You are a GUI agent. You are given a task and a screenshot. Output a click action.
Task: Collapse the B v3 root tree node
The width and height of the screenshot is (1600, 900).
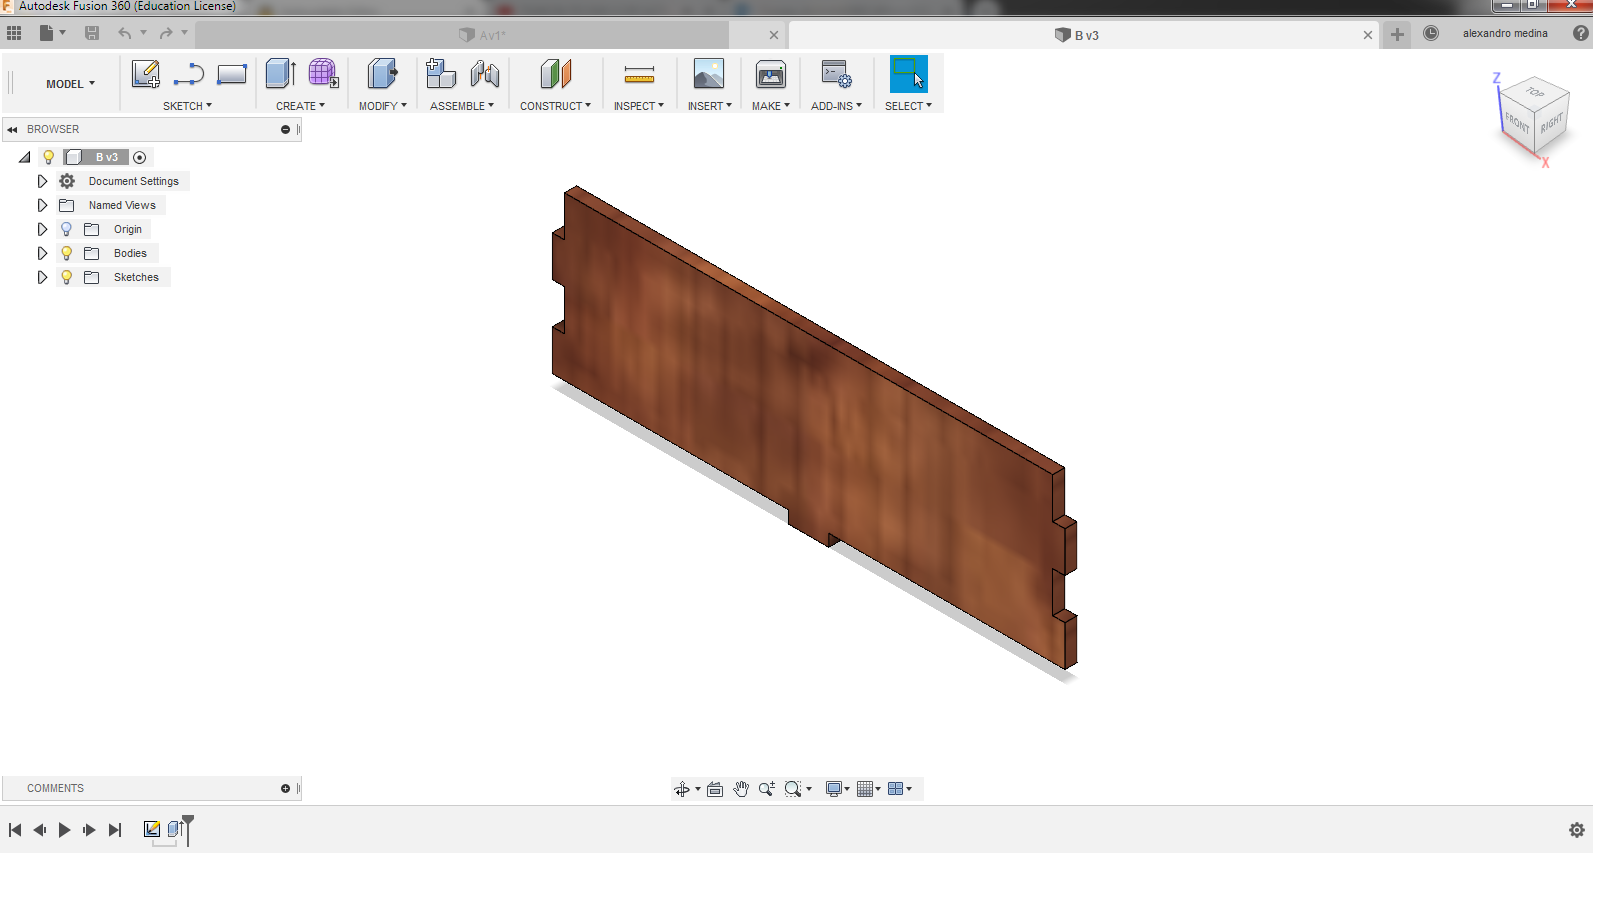[x=25, y=157]
